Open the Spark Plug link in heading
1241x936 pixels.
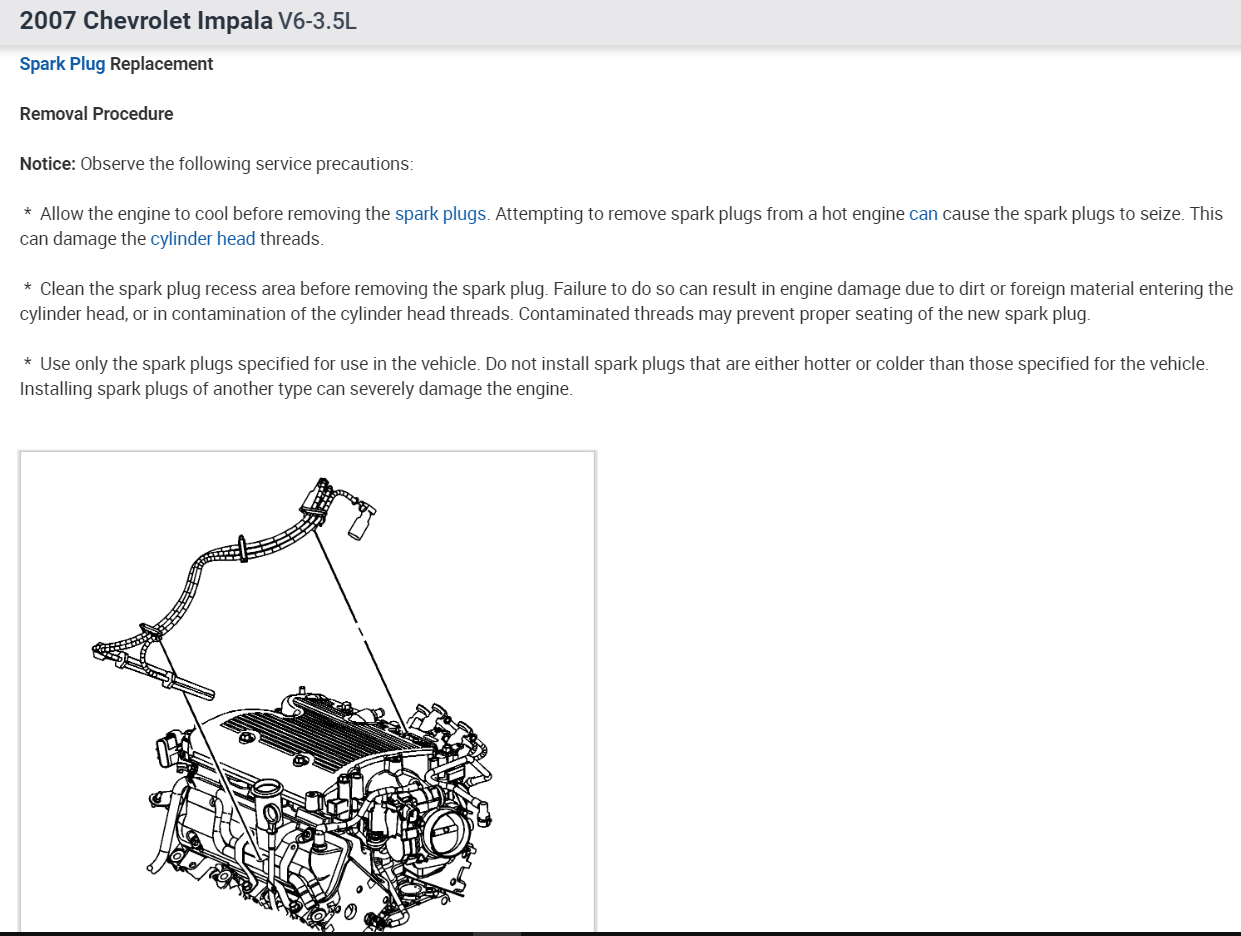tap(62, 64)
